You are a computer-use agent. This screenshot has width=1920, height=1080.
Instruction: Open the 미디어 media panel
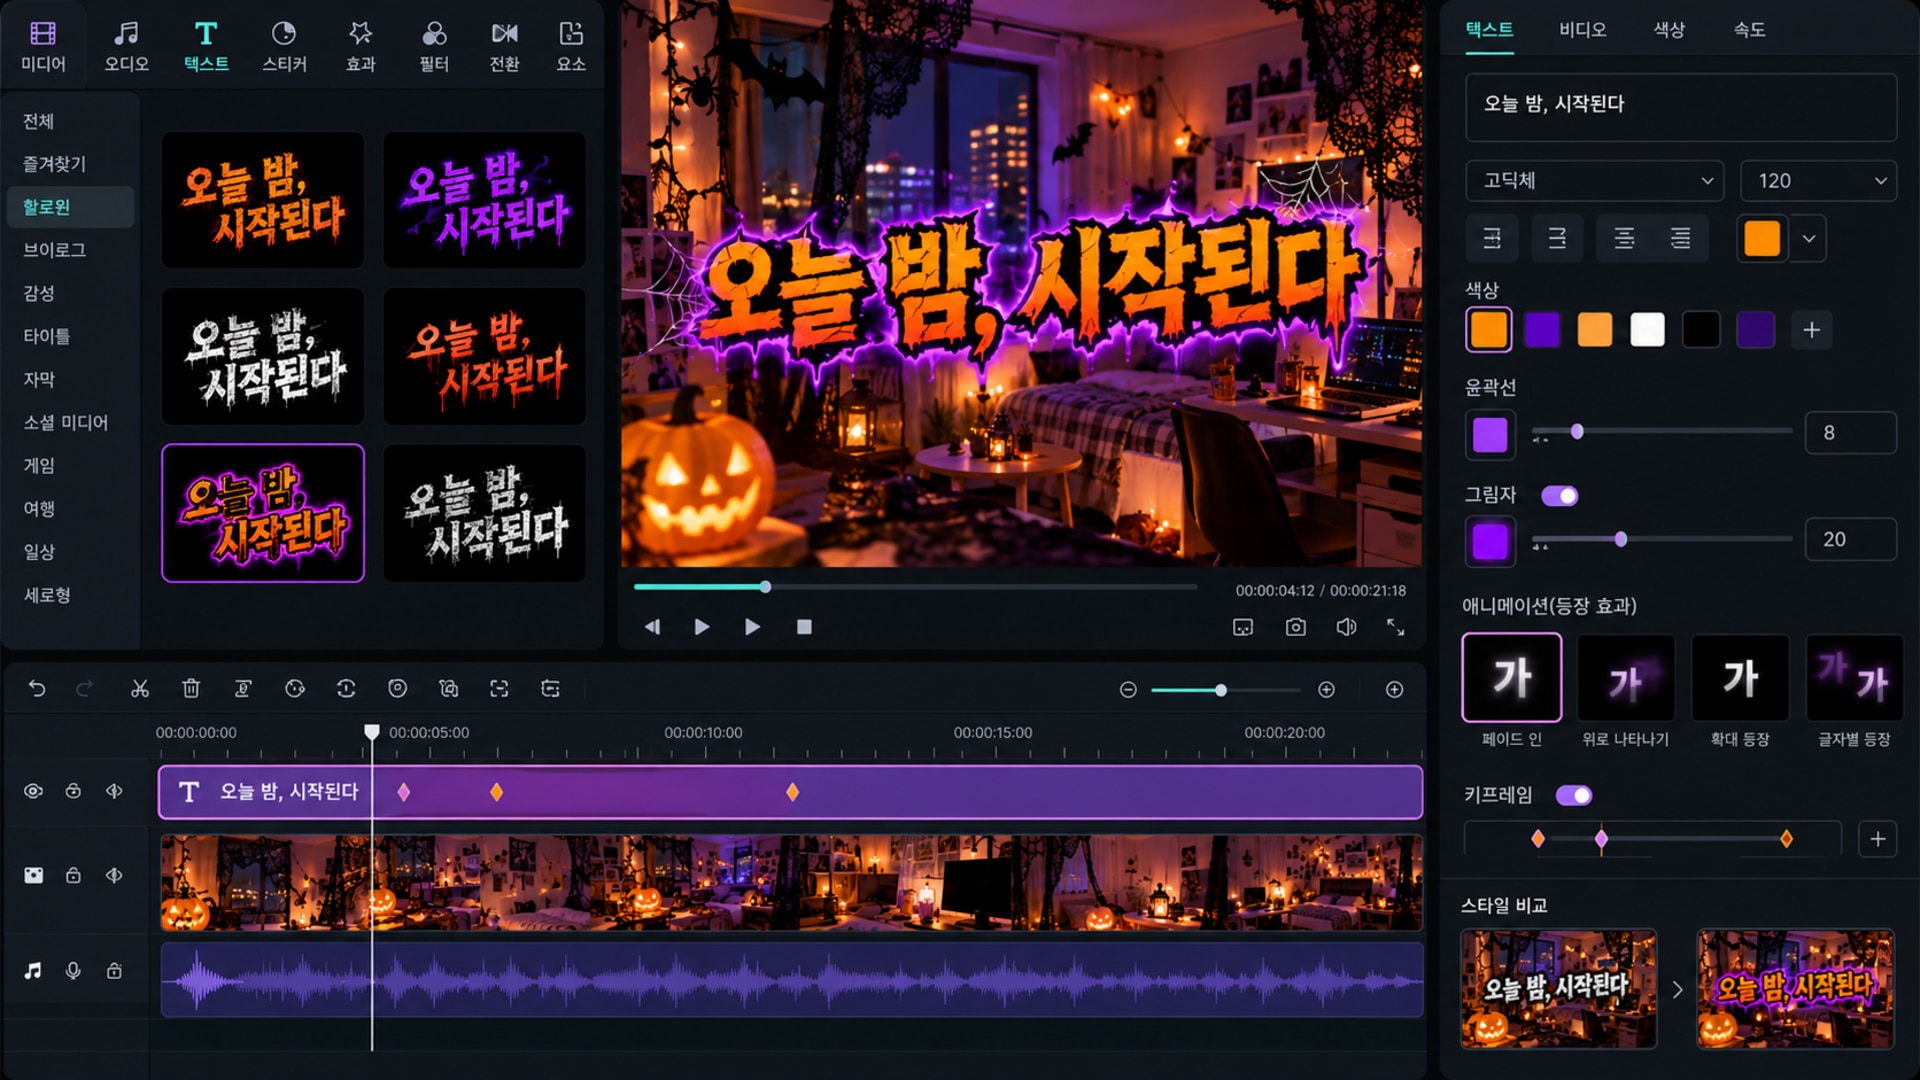[43, 47]
